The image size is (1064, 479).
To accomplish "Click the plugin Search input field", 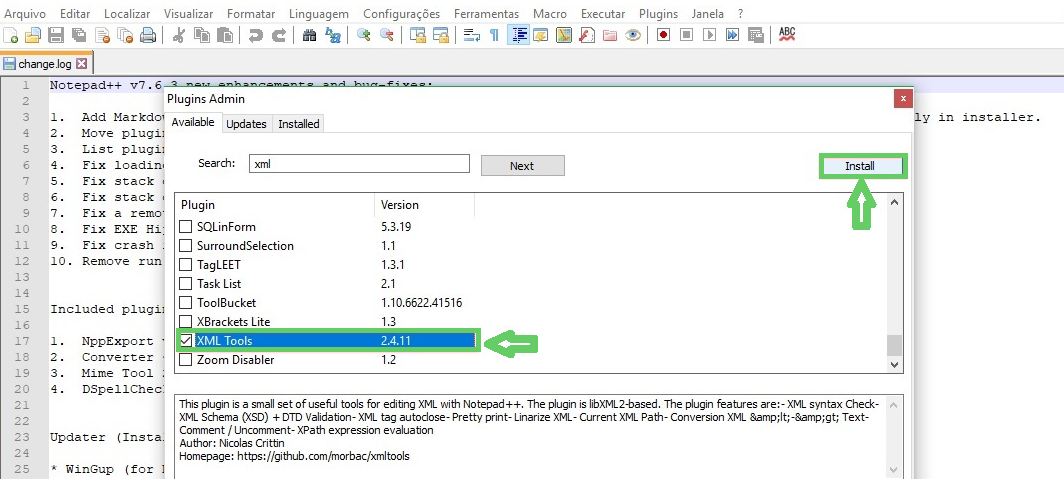I will click(359, 164).
